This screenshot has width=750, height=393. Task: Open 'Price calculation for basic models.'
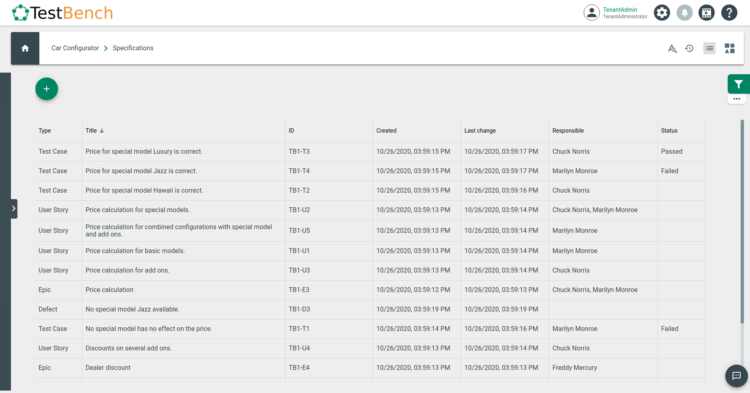pyautogui.click(x=135, y=251)
